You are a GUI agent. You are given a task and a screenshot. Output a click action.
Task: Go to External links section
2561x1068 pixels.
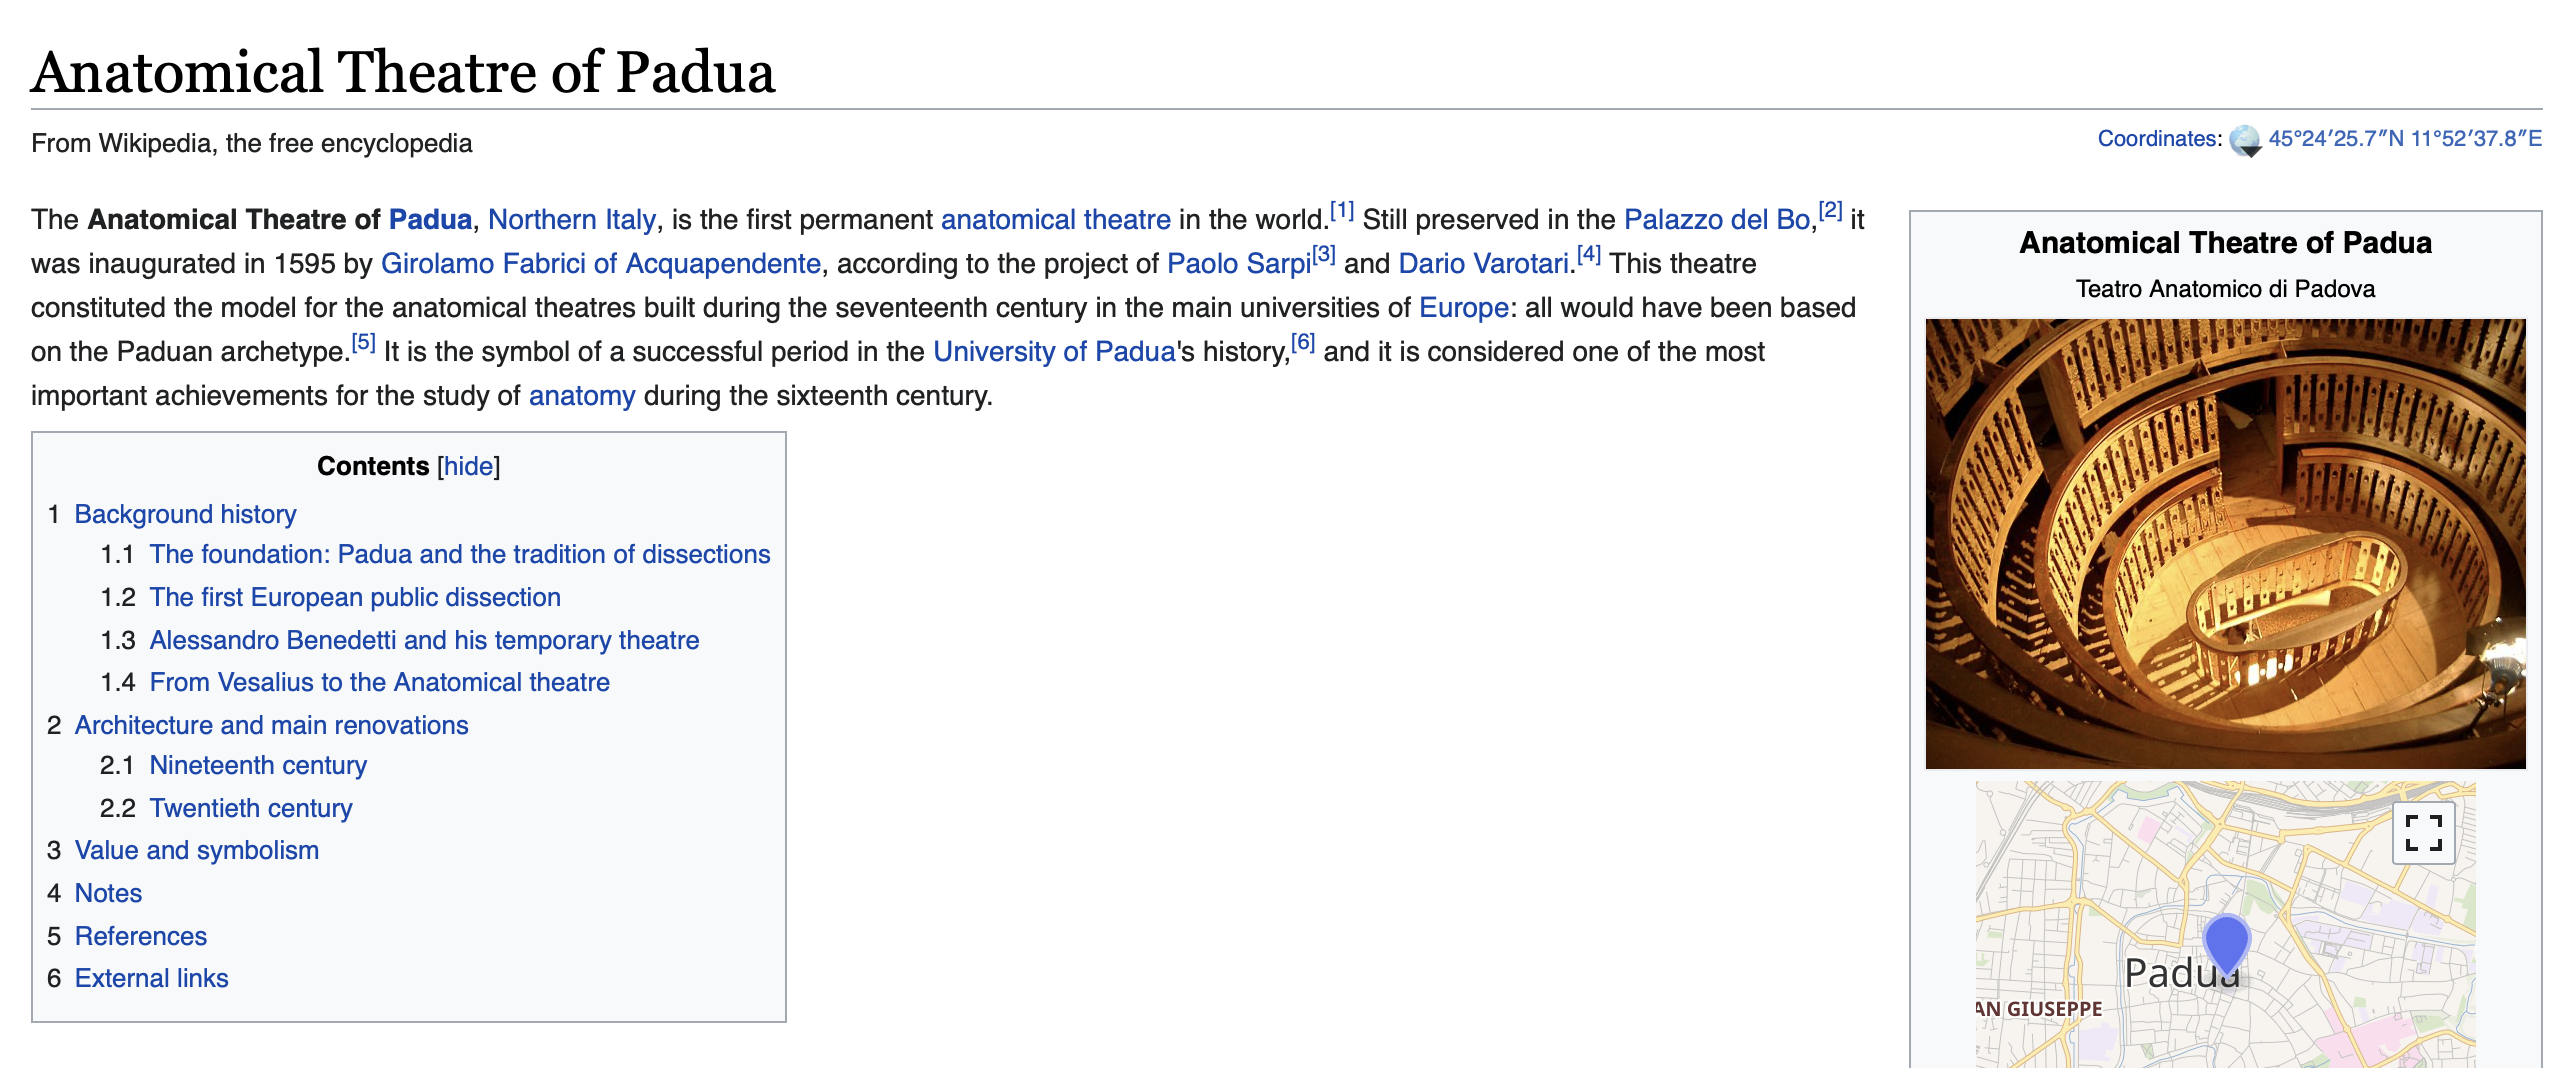pyautogui.click(x=151, y=978)
